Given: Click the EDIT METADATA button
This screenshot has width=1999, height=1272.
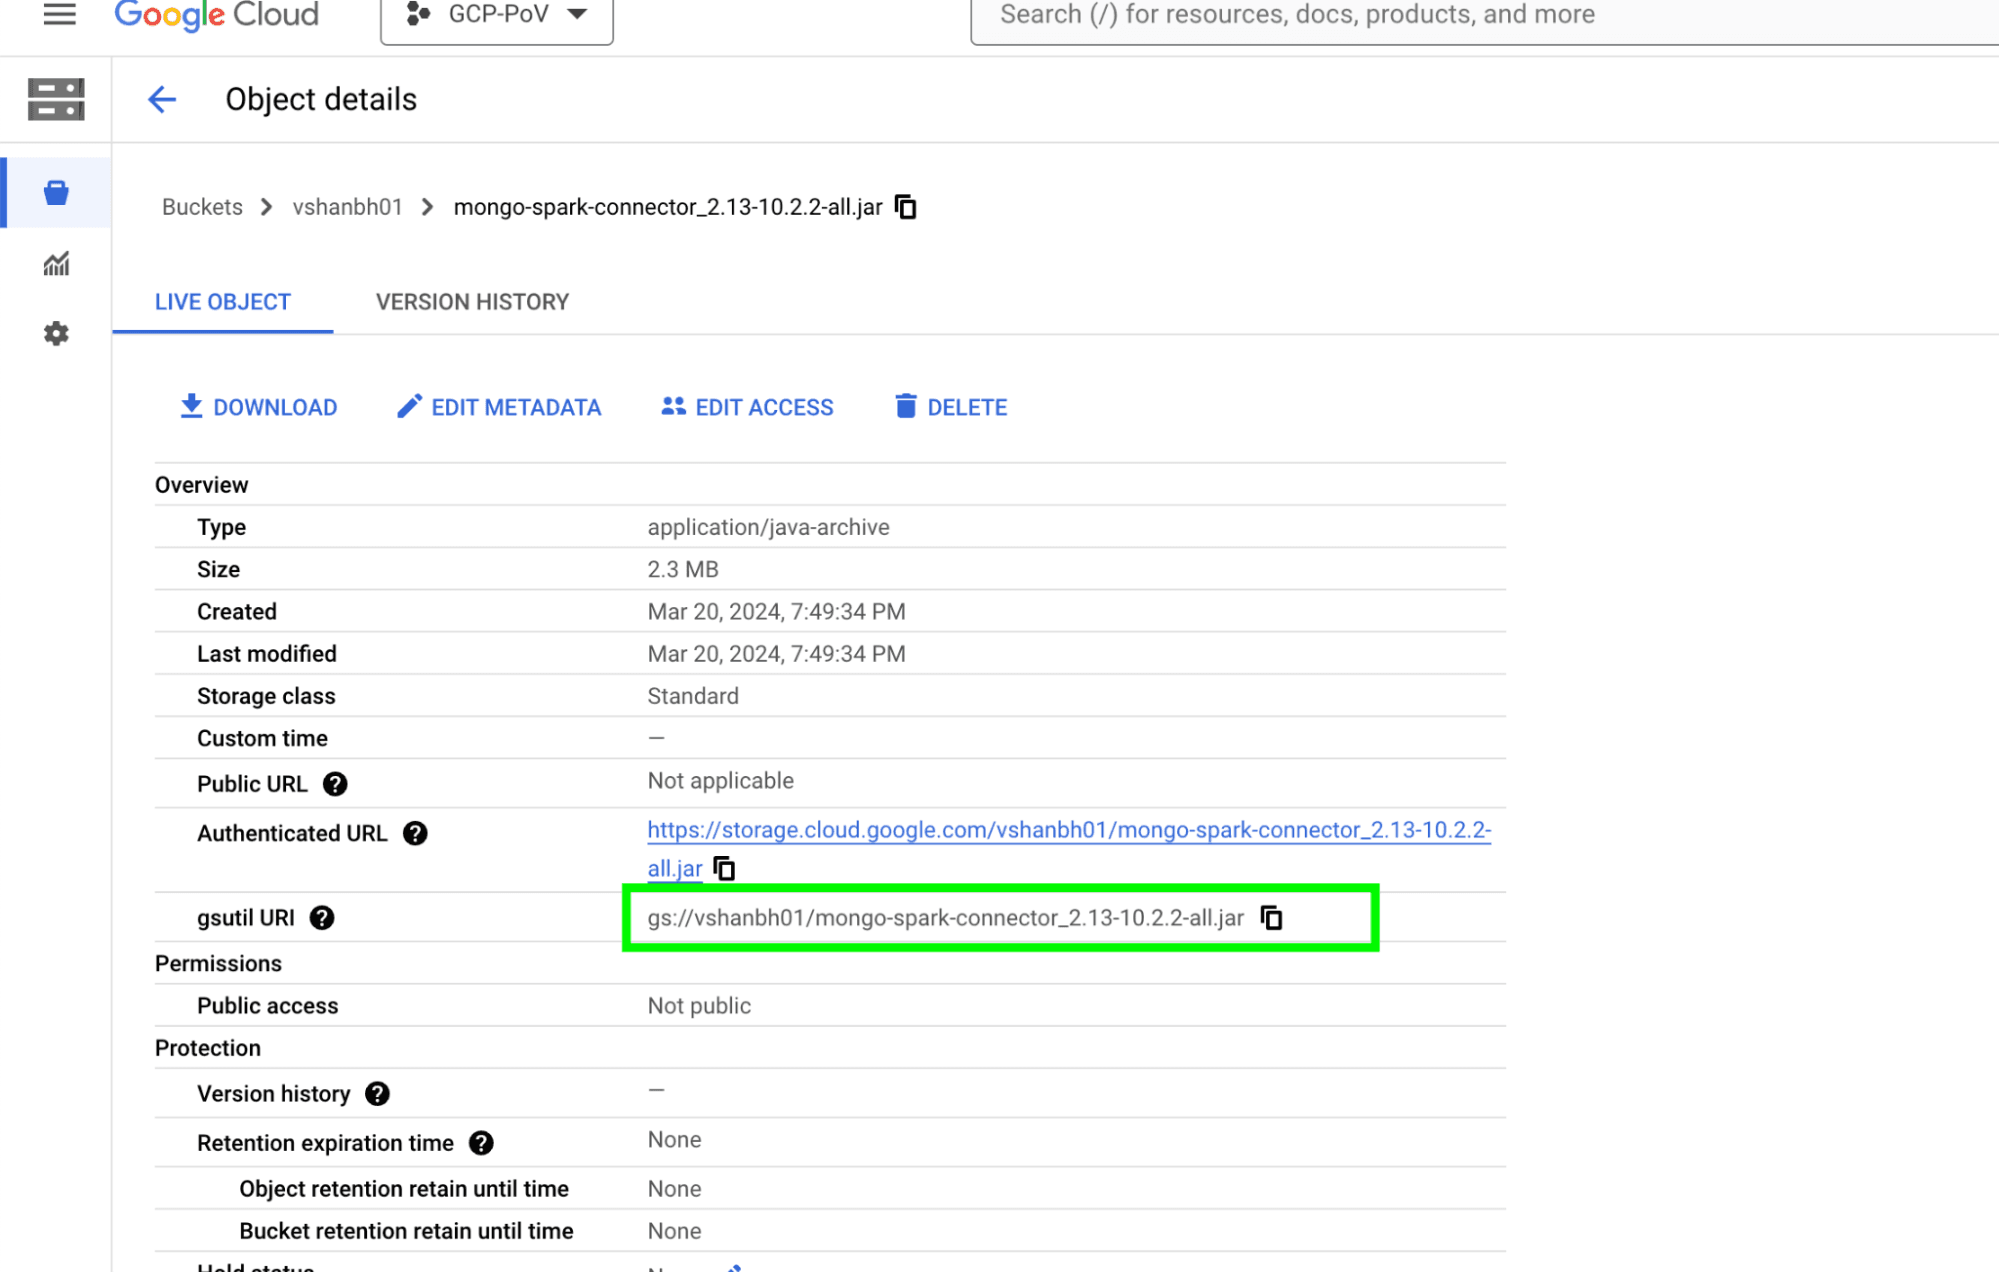Looking at the screenshot, I should (x=499, y=407).
